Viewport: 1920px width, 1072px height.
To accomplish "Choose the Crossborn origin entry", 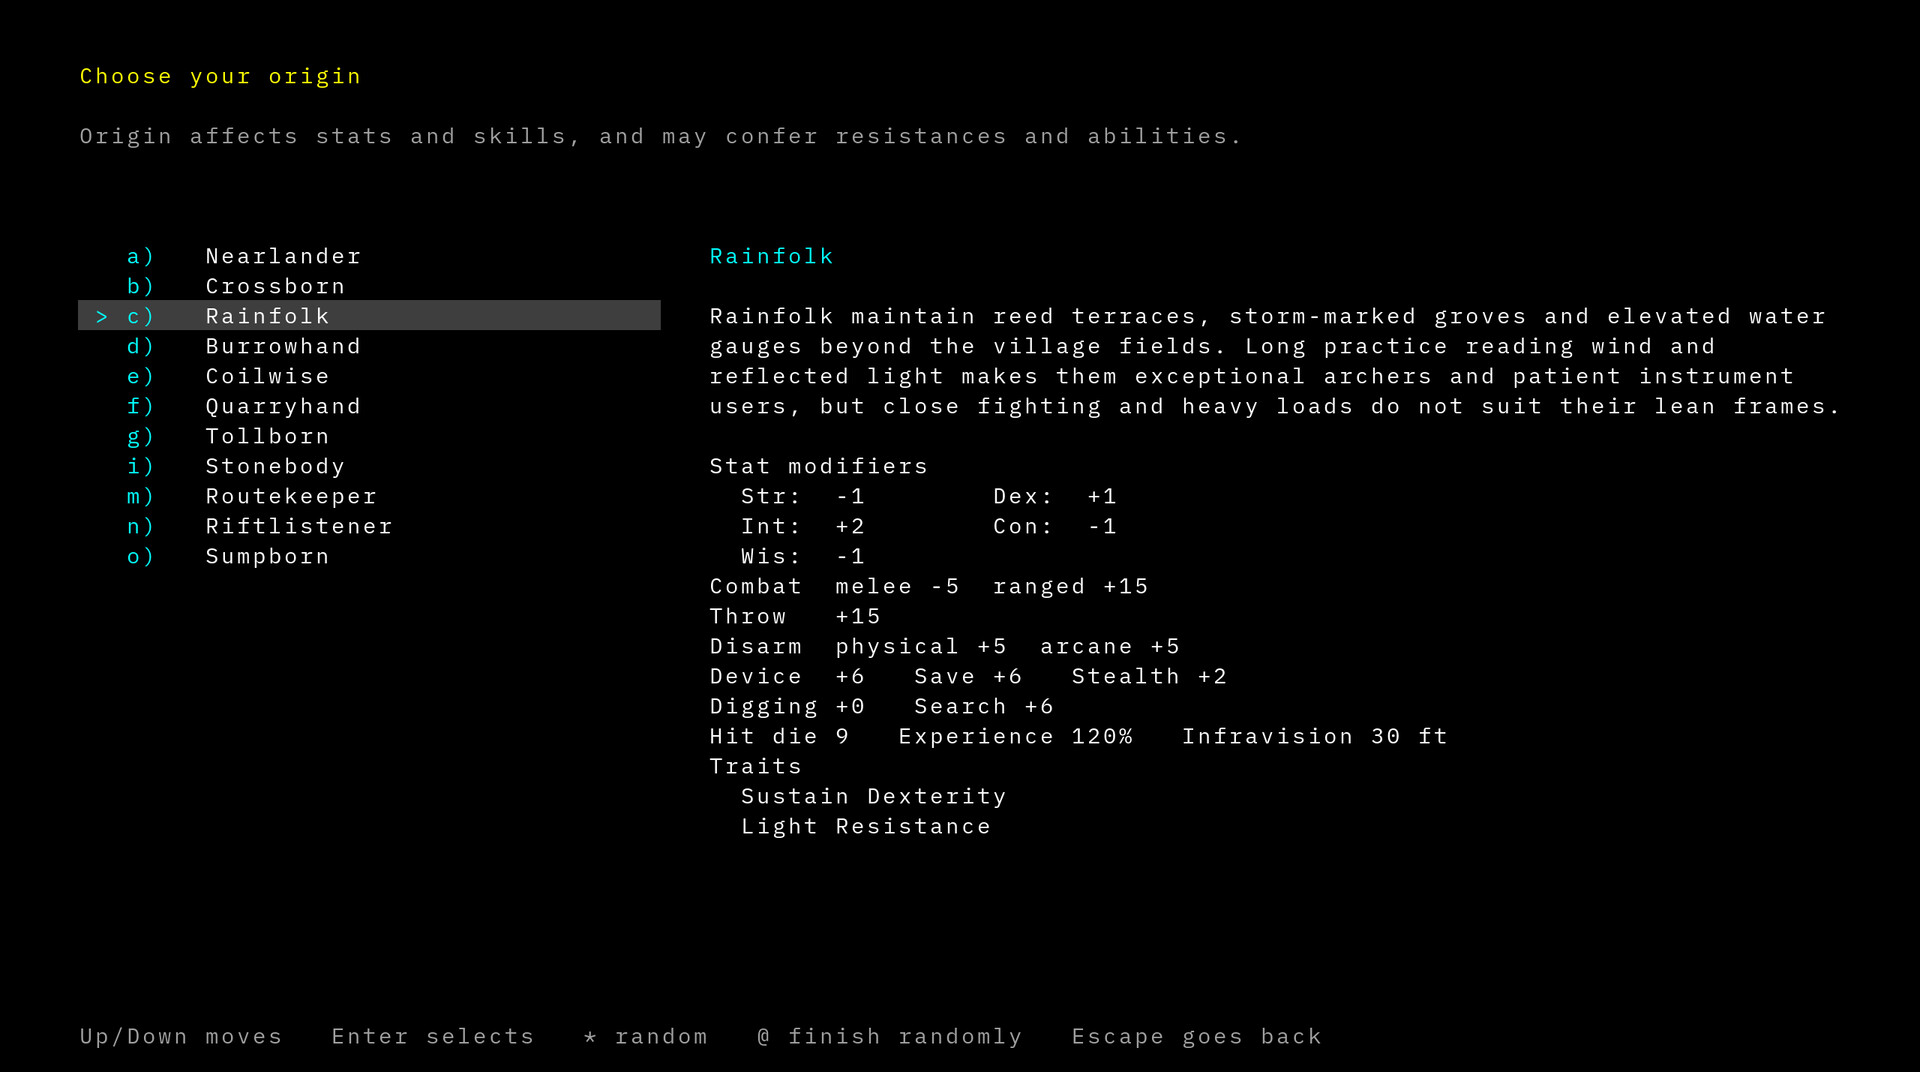I will (369, 286).
